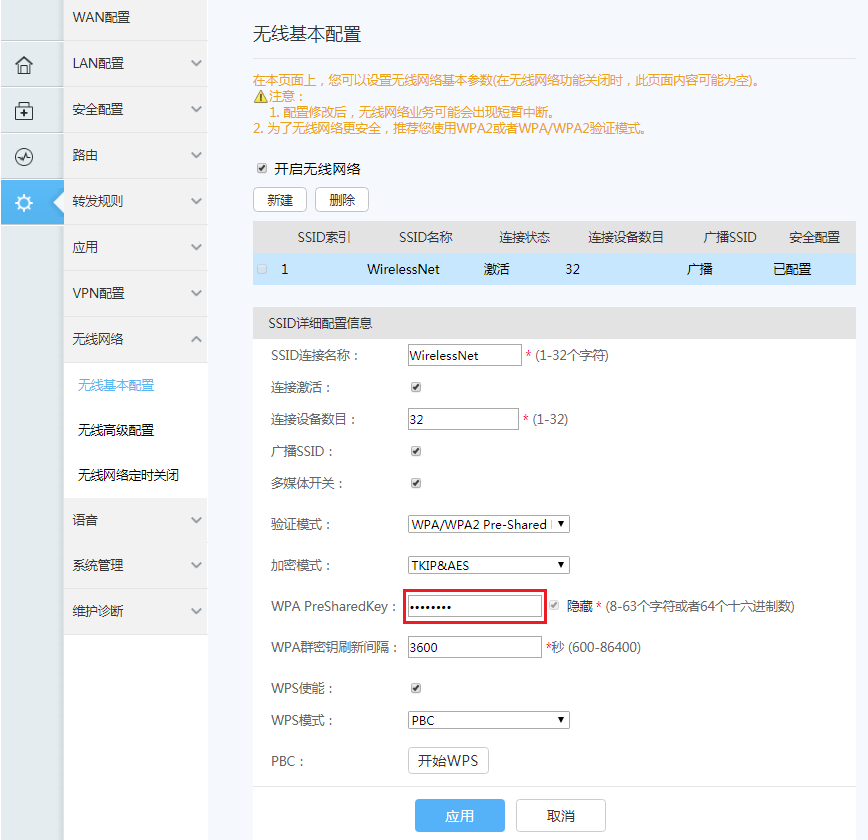This screenshot has height=840, width=868.
Task: Click 已配置 cell in SSID row
Action: pos(792,269)
